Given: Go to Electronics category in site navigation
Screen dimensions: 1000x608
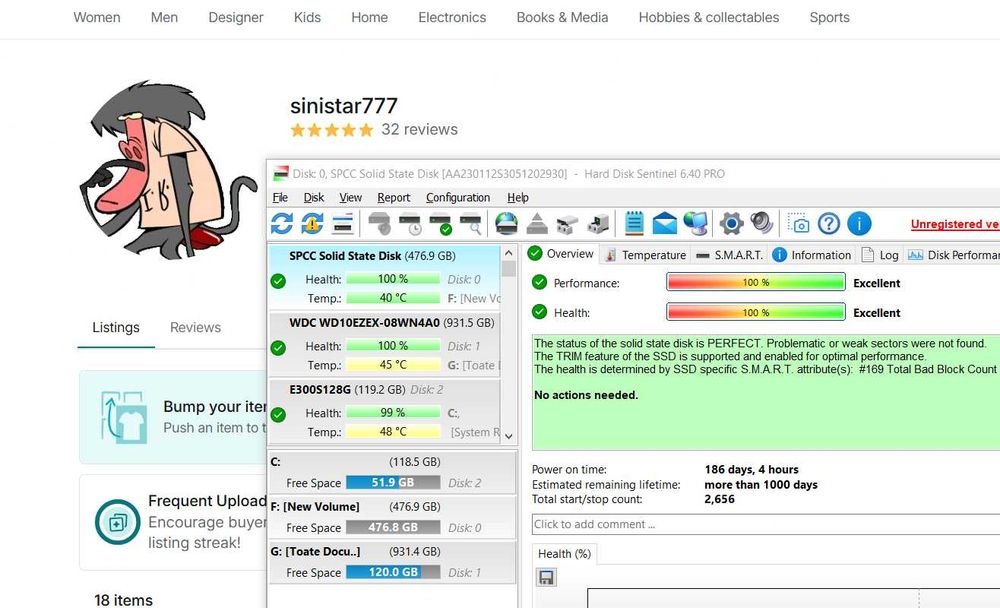Looking at the screenshot, I should coord(452,18).
